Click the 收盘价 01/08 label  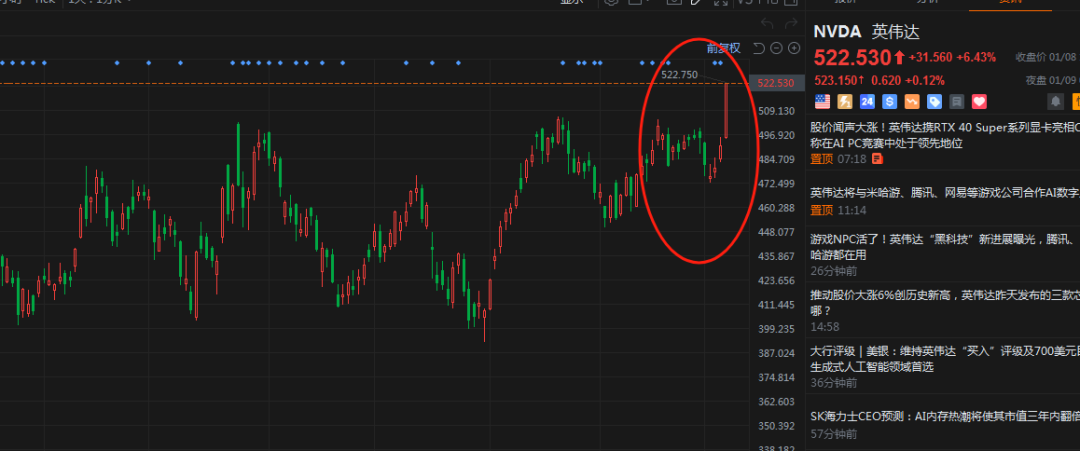pyautogui.click(x=1046, y=57)
